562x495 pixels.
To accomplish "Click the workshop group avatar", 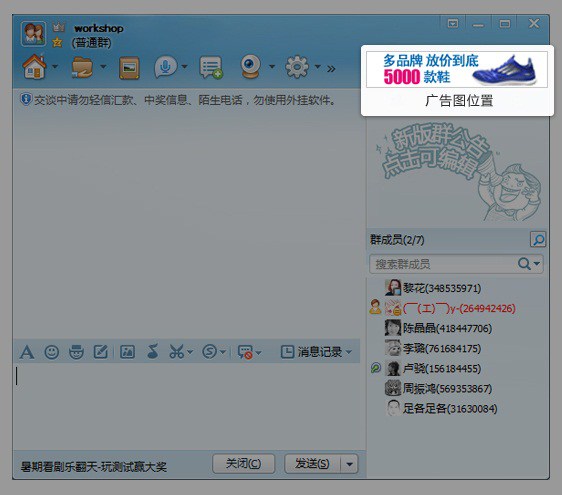I will point(34,34).
